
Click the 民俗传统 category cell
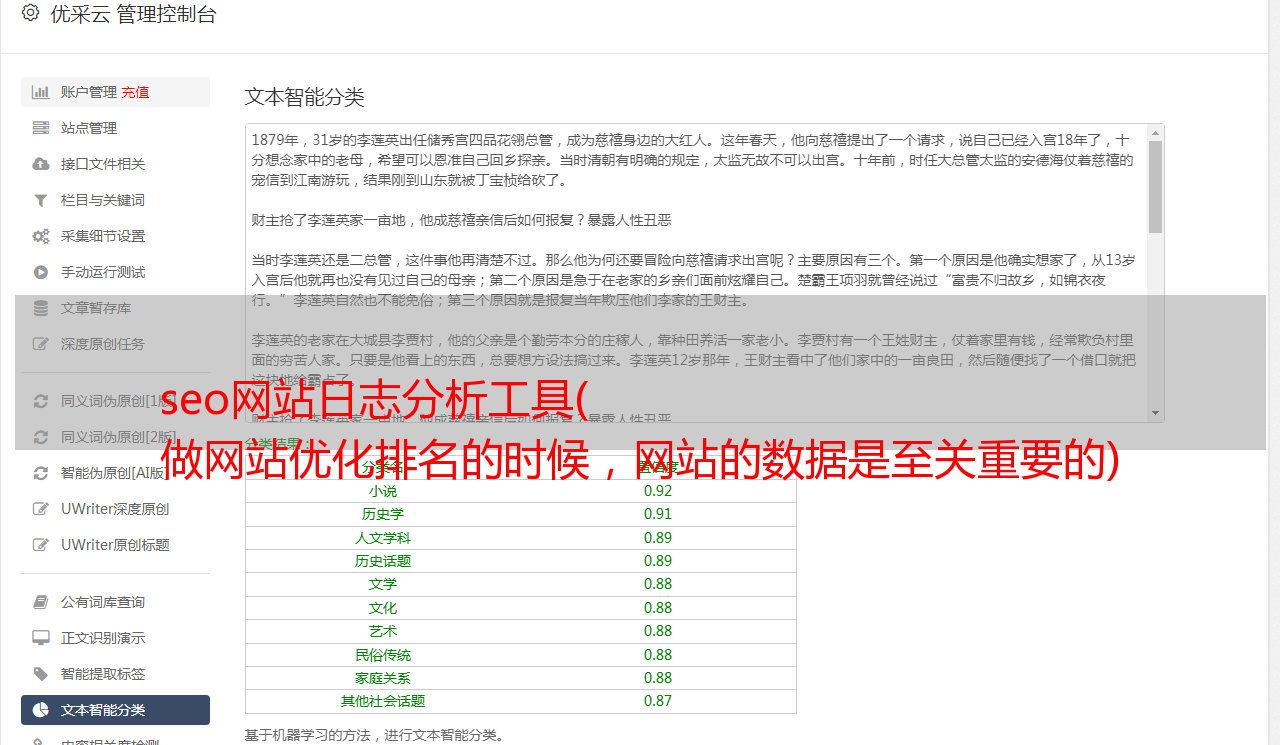point(383,655)
